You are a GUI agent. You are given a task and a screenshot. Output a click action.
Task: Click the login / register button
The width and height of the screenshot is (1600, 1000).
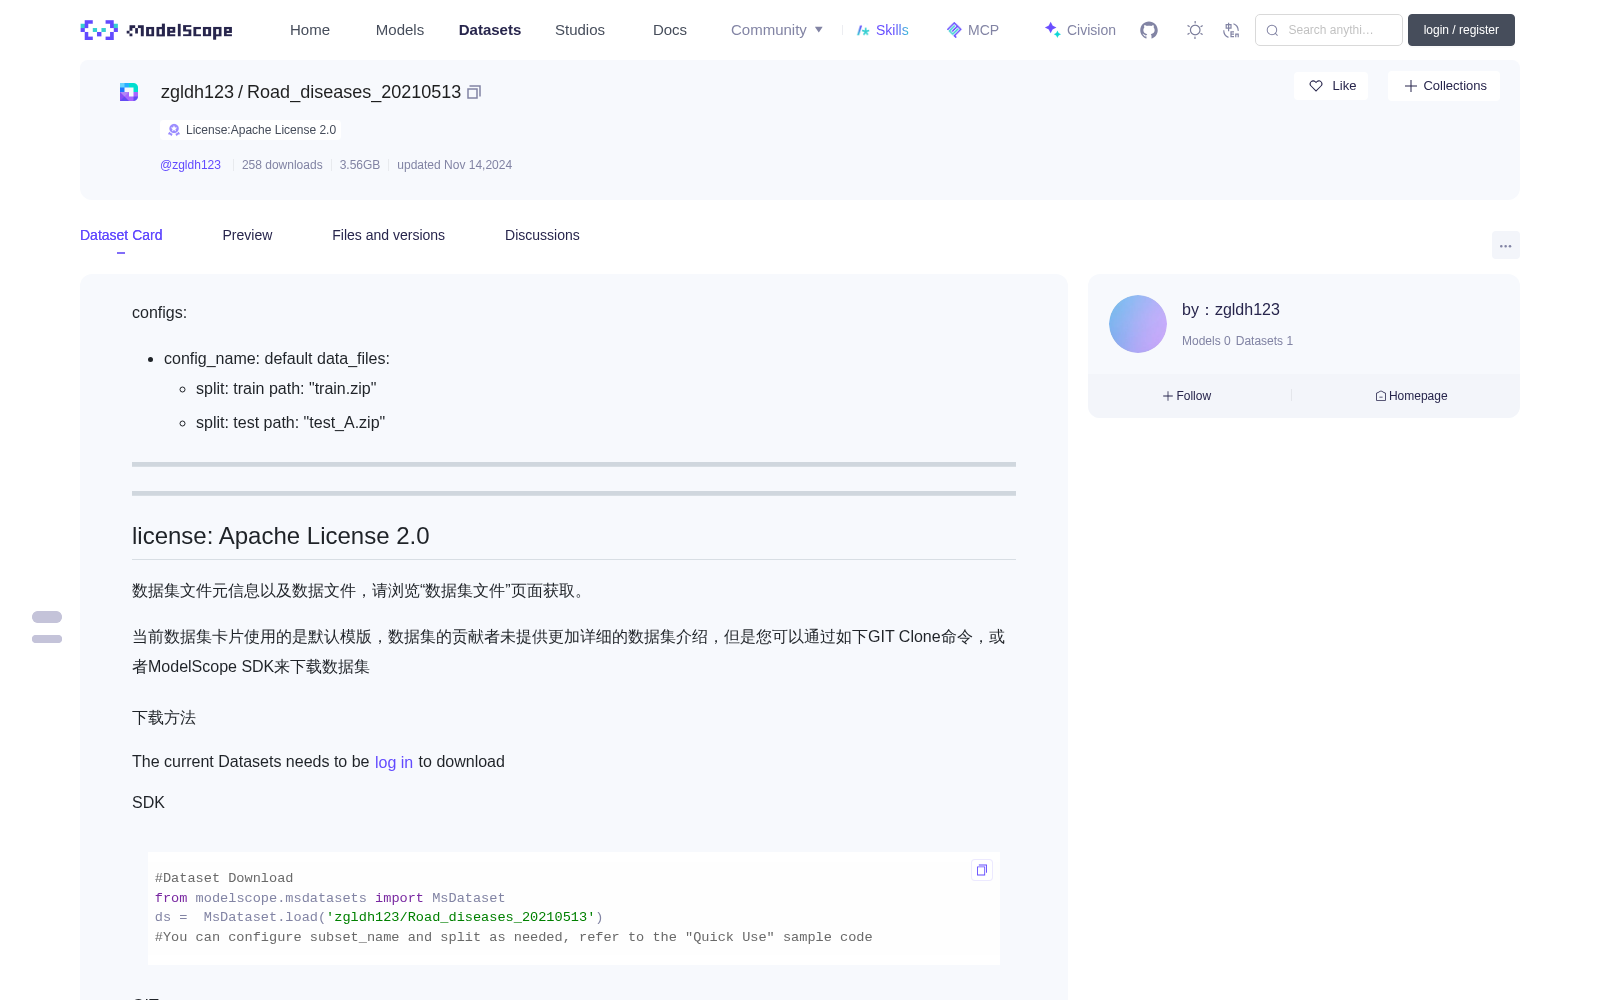coord(1461,30)
